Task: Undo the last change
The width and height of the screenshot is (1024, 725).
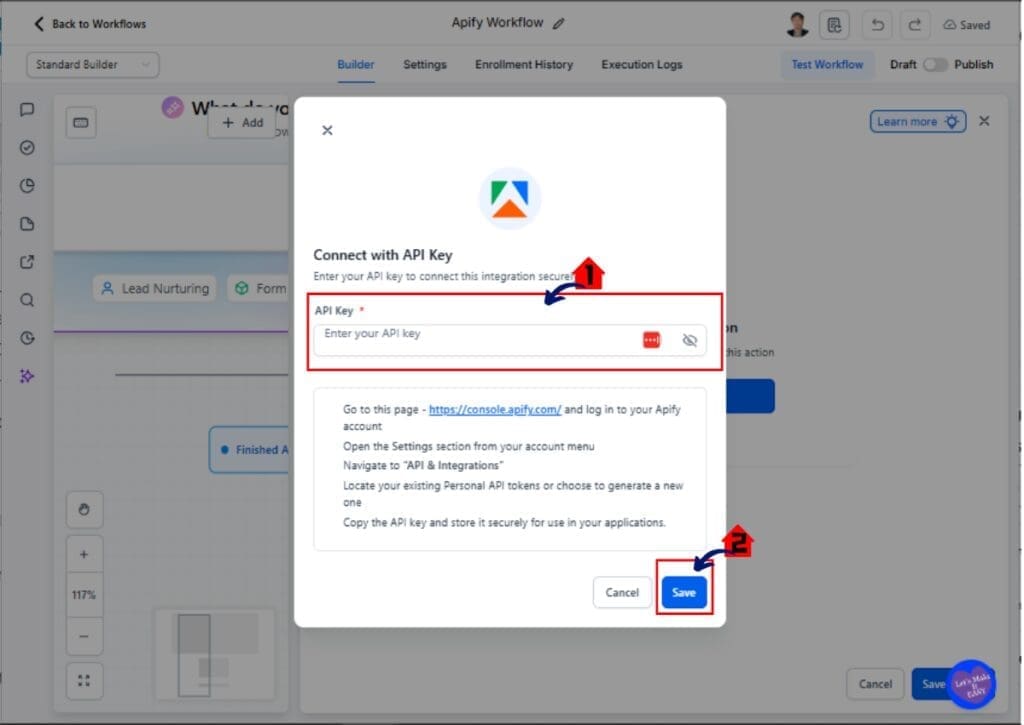Action: (x=877, y=25)
